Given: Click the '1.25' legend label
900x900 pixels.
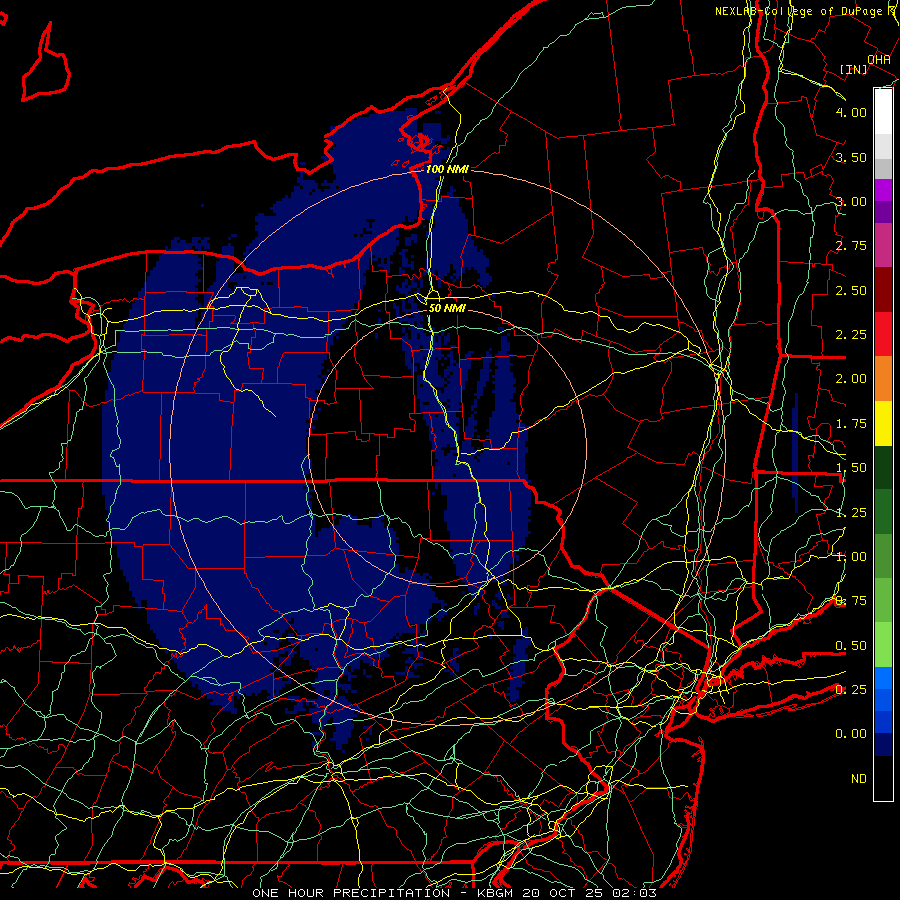Looking at the screenshot, I should pos(851,513).
